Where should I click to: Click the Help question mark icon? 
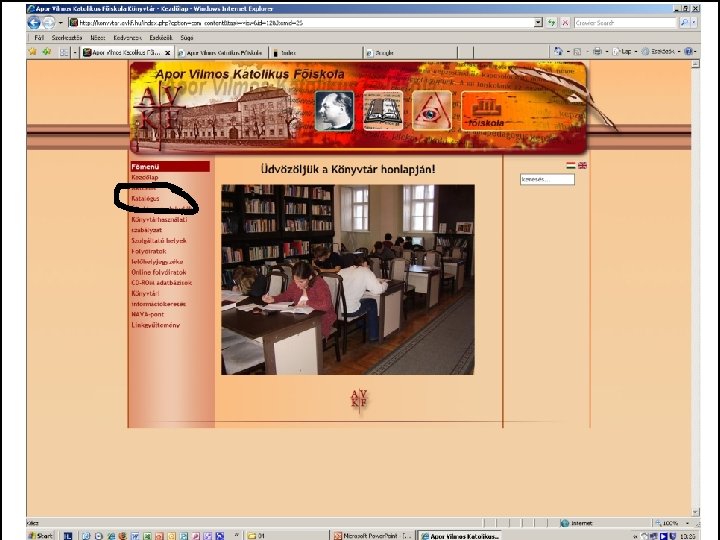tap(688, 51)
